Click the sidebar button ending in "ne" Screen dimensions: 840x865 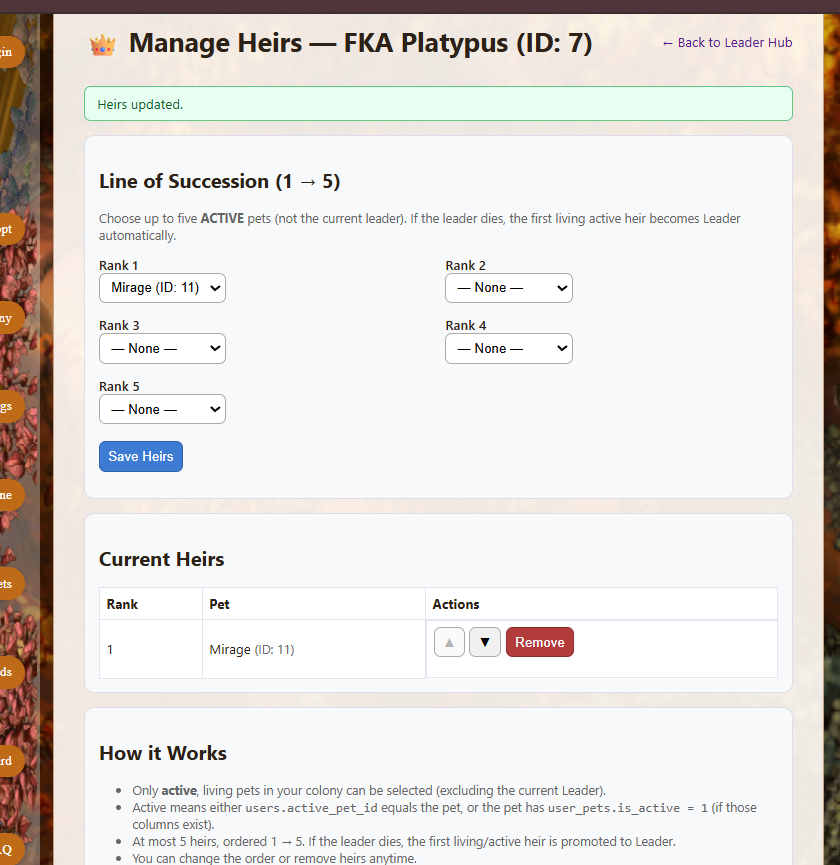8,495
